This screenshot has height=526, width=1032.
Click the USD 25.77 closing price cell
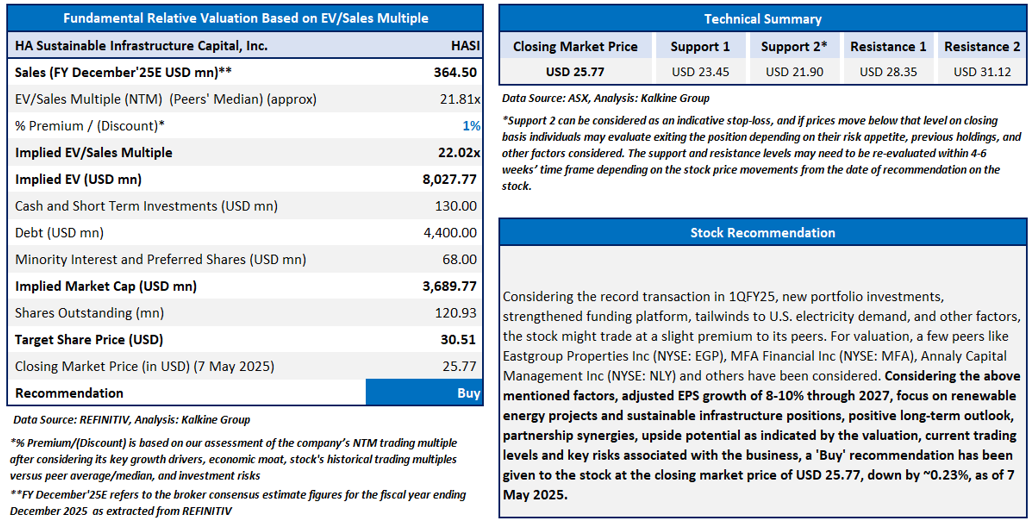(575, 71)
